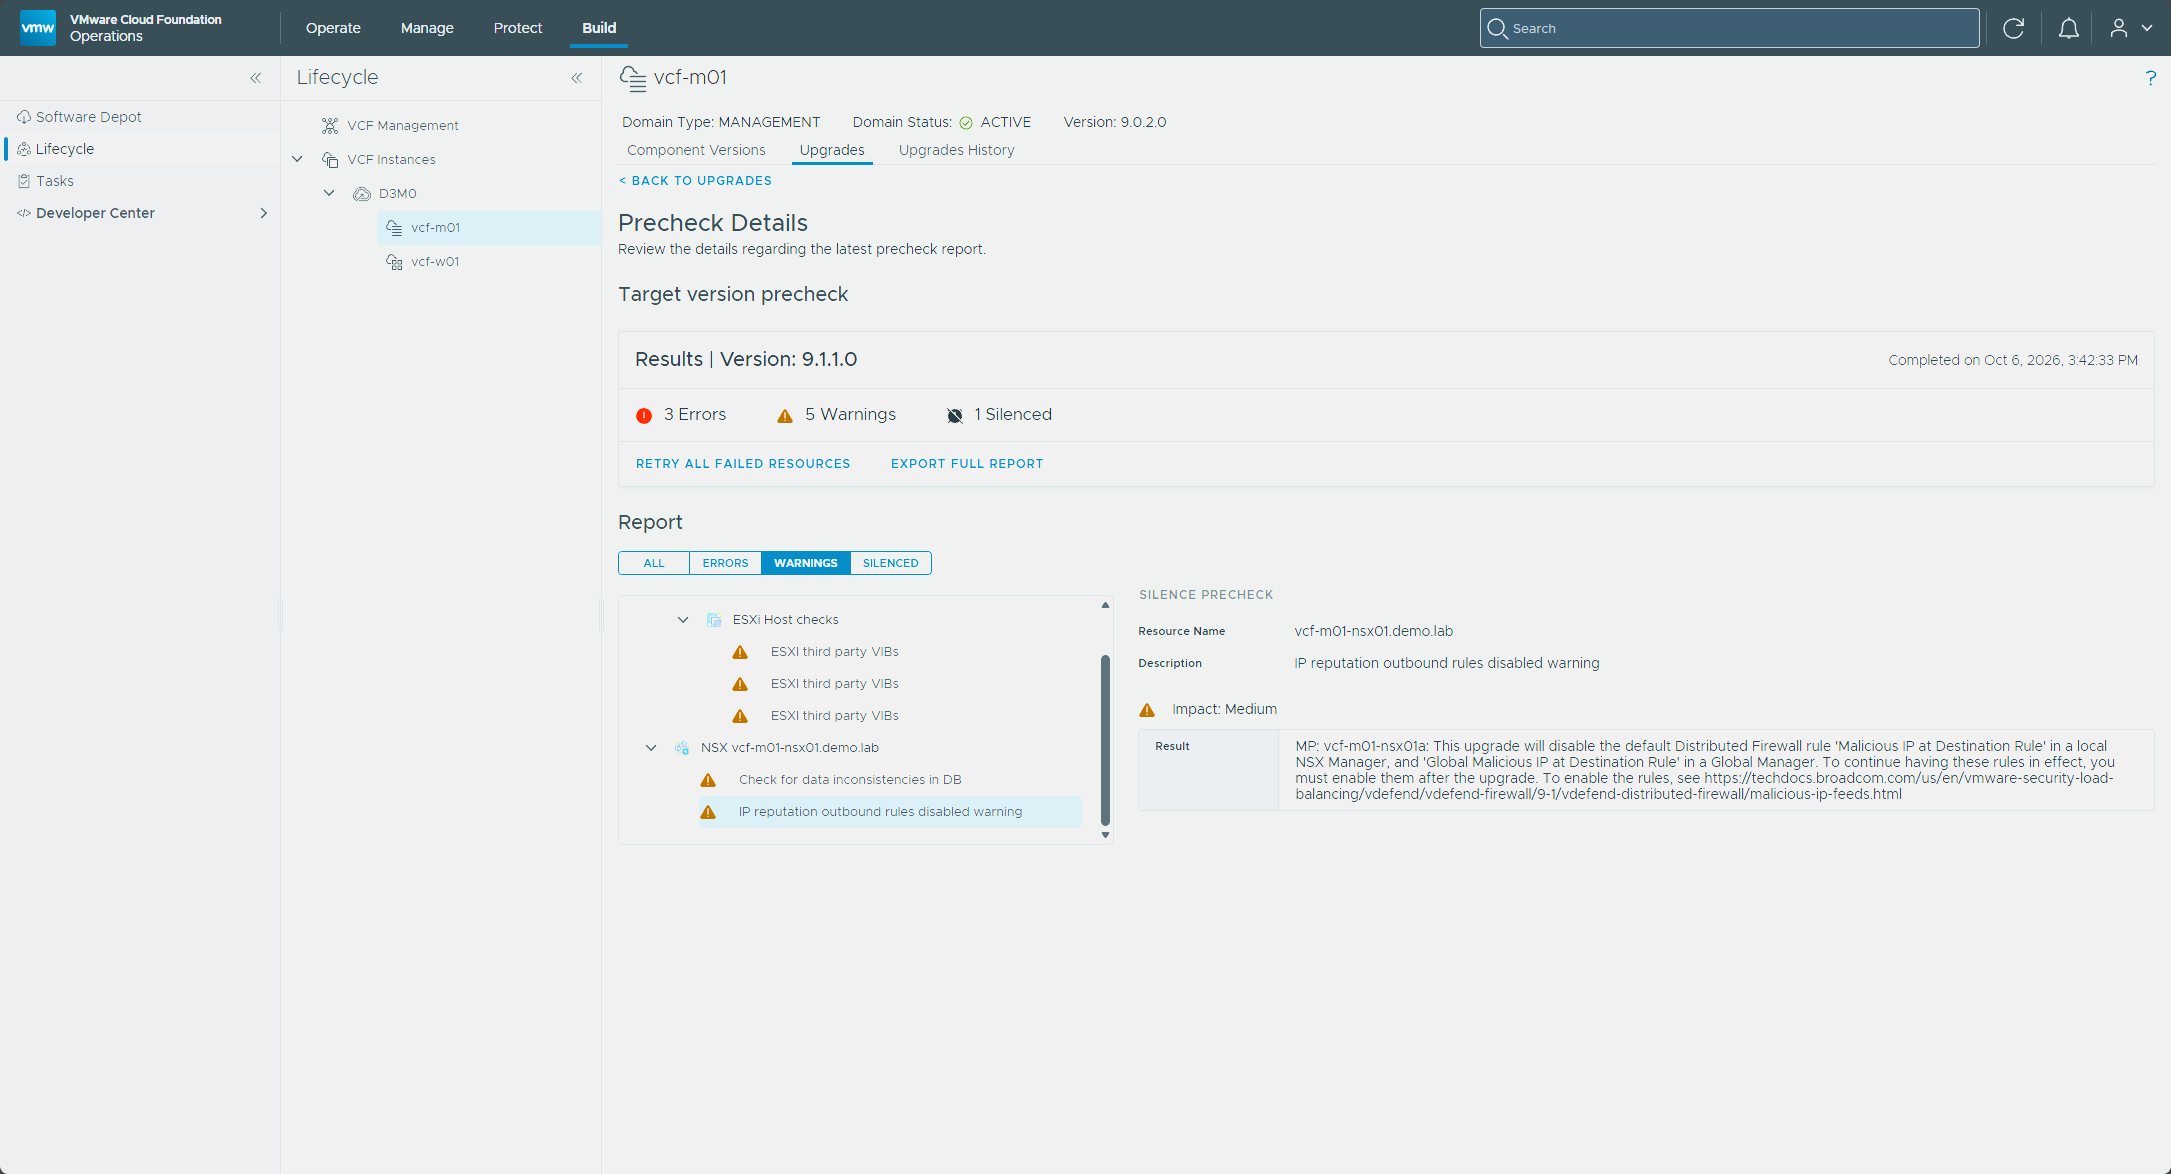2171x1174 pixels.
Task: Open the user account menu icon
Action: click(x=2130, y=28)
